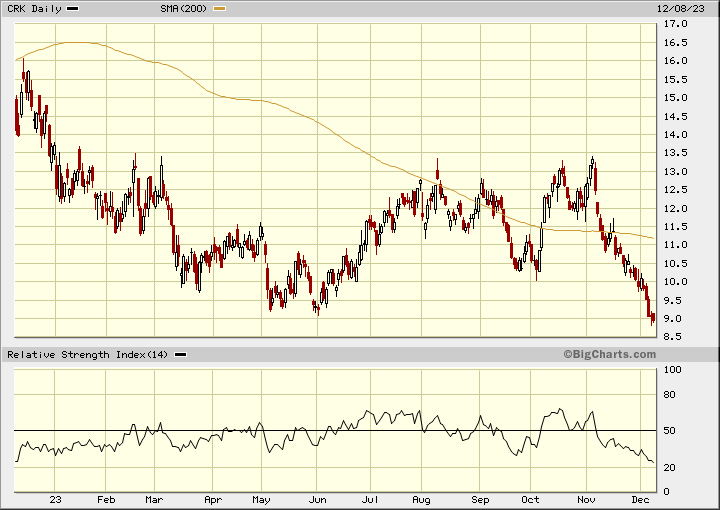Click the 13.5 price axis label
720x510 pixels.
pos(675,153)
